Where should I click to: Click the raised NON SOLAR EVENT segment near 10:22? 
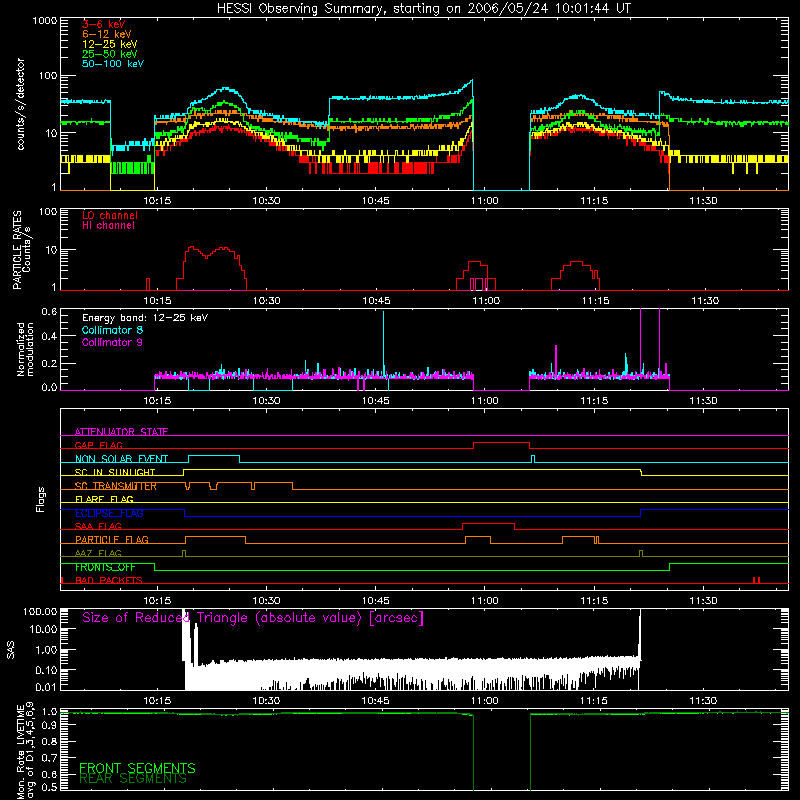(x=214, y=456)
